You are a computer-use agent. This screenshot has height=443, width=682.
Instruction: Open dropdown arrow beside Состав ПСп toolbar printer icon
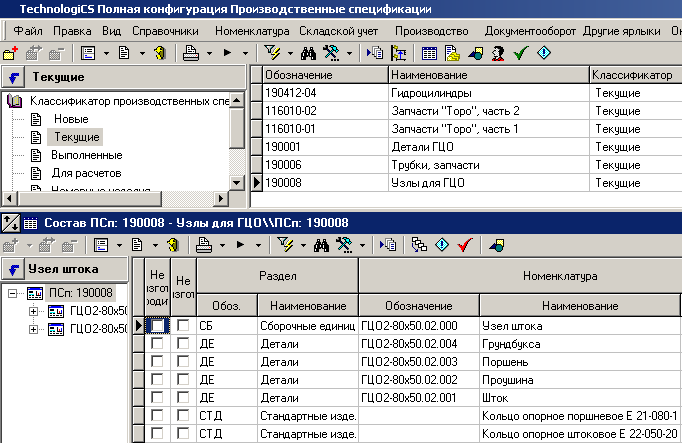(222, 246)
